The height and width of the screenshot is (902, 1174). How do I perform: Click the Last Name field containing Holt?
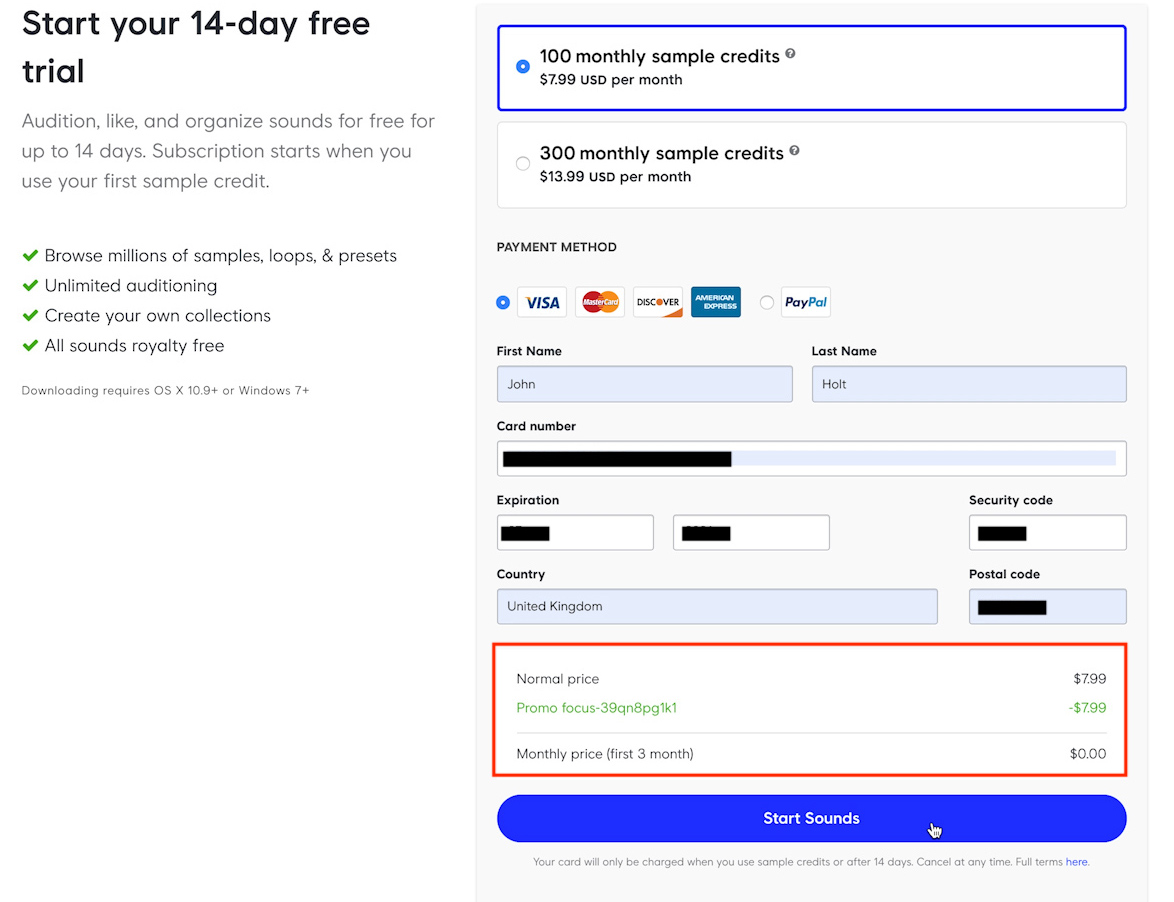click(x=968, y=384)
